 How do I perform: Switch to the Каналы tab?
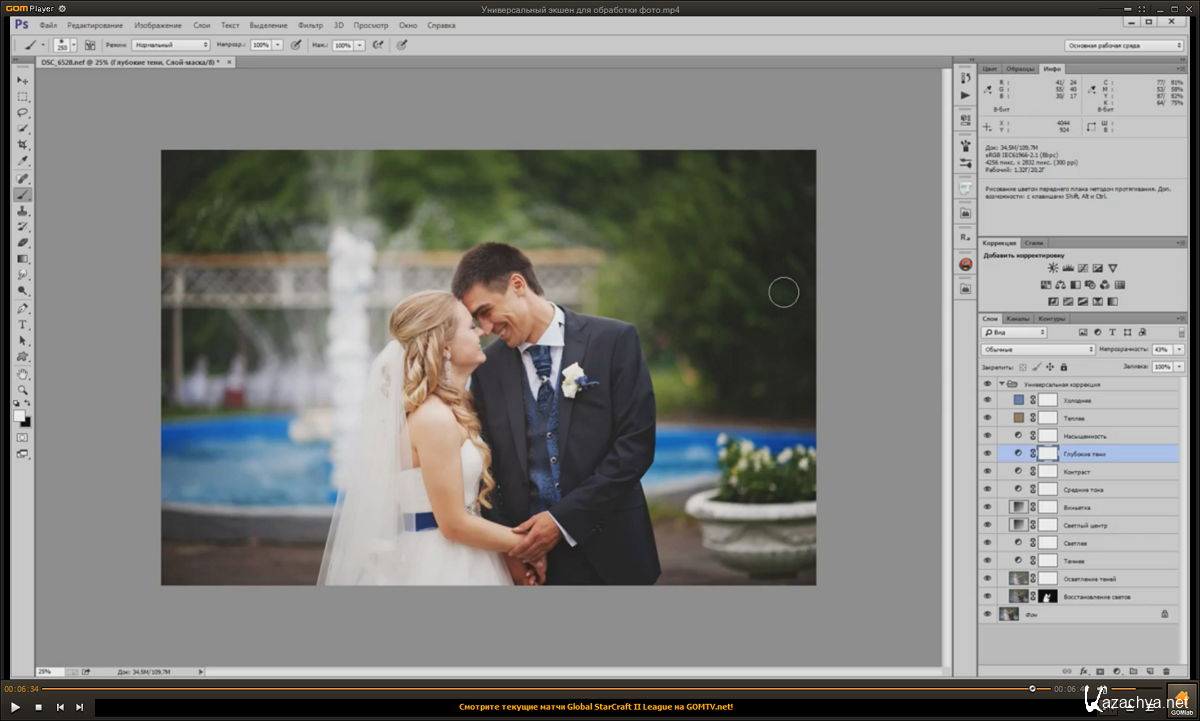tap(1018, 318)
